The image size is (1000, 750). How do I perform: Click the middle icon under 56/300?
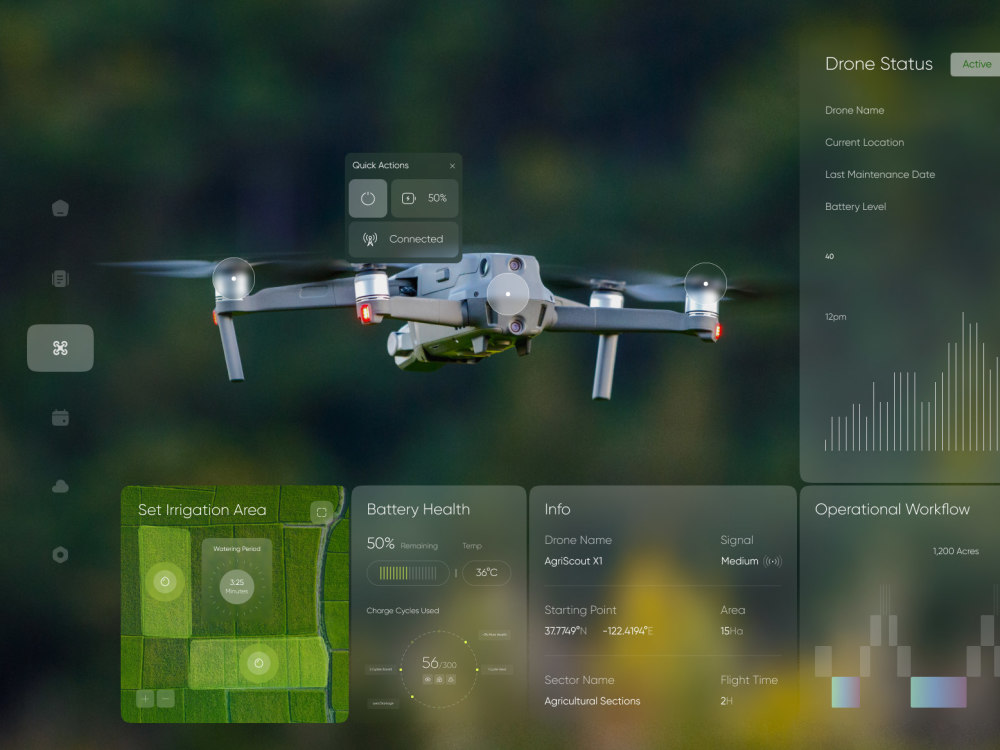point(439,680)
